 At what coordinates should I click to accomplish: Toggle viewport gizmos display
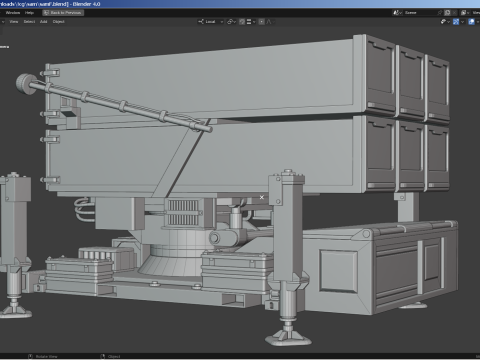point(456,22)
